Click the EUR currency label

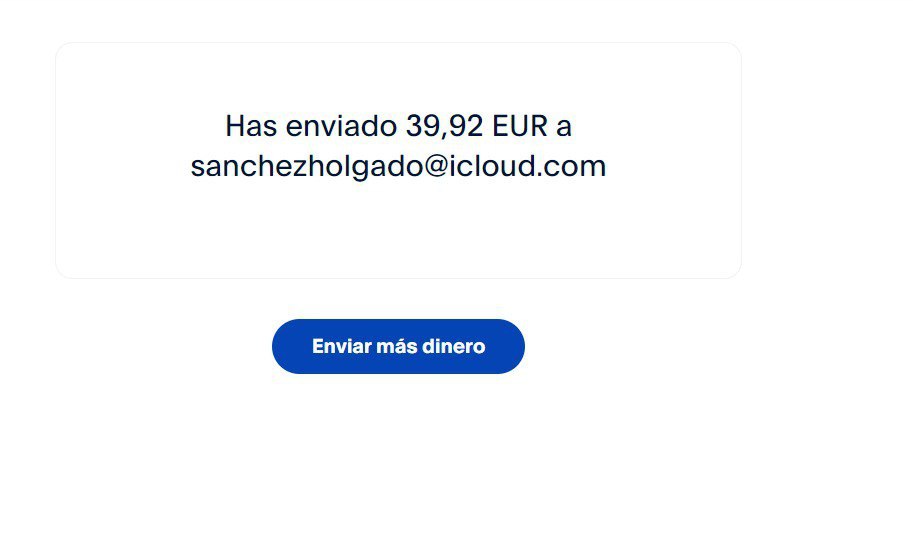pyautogui.click(x=520, y=126)
